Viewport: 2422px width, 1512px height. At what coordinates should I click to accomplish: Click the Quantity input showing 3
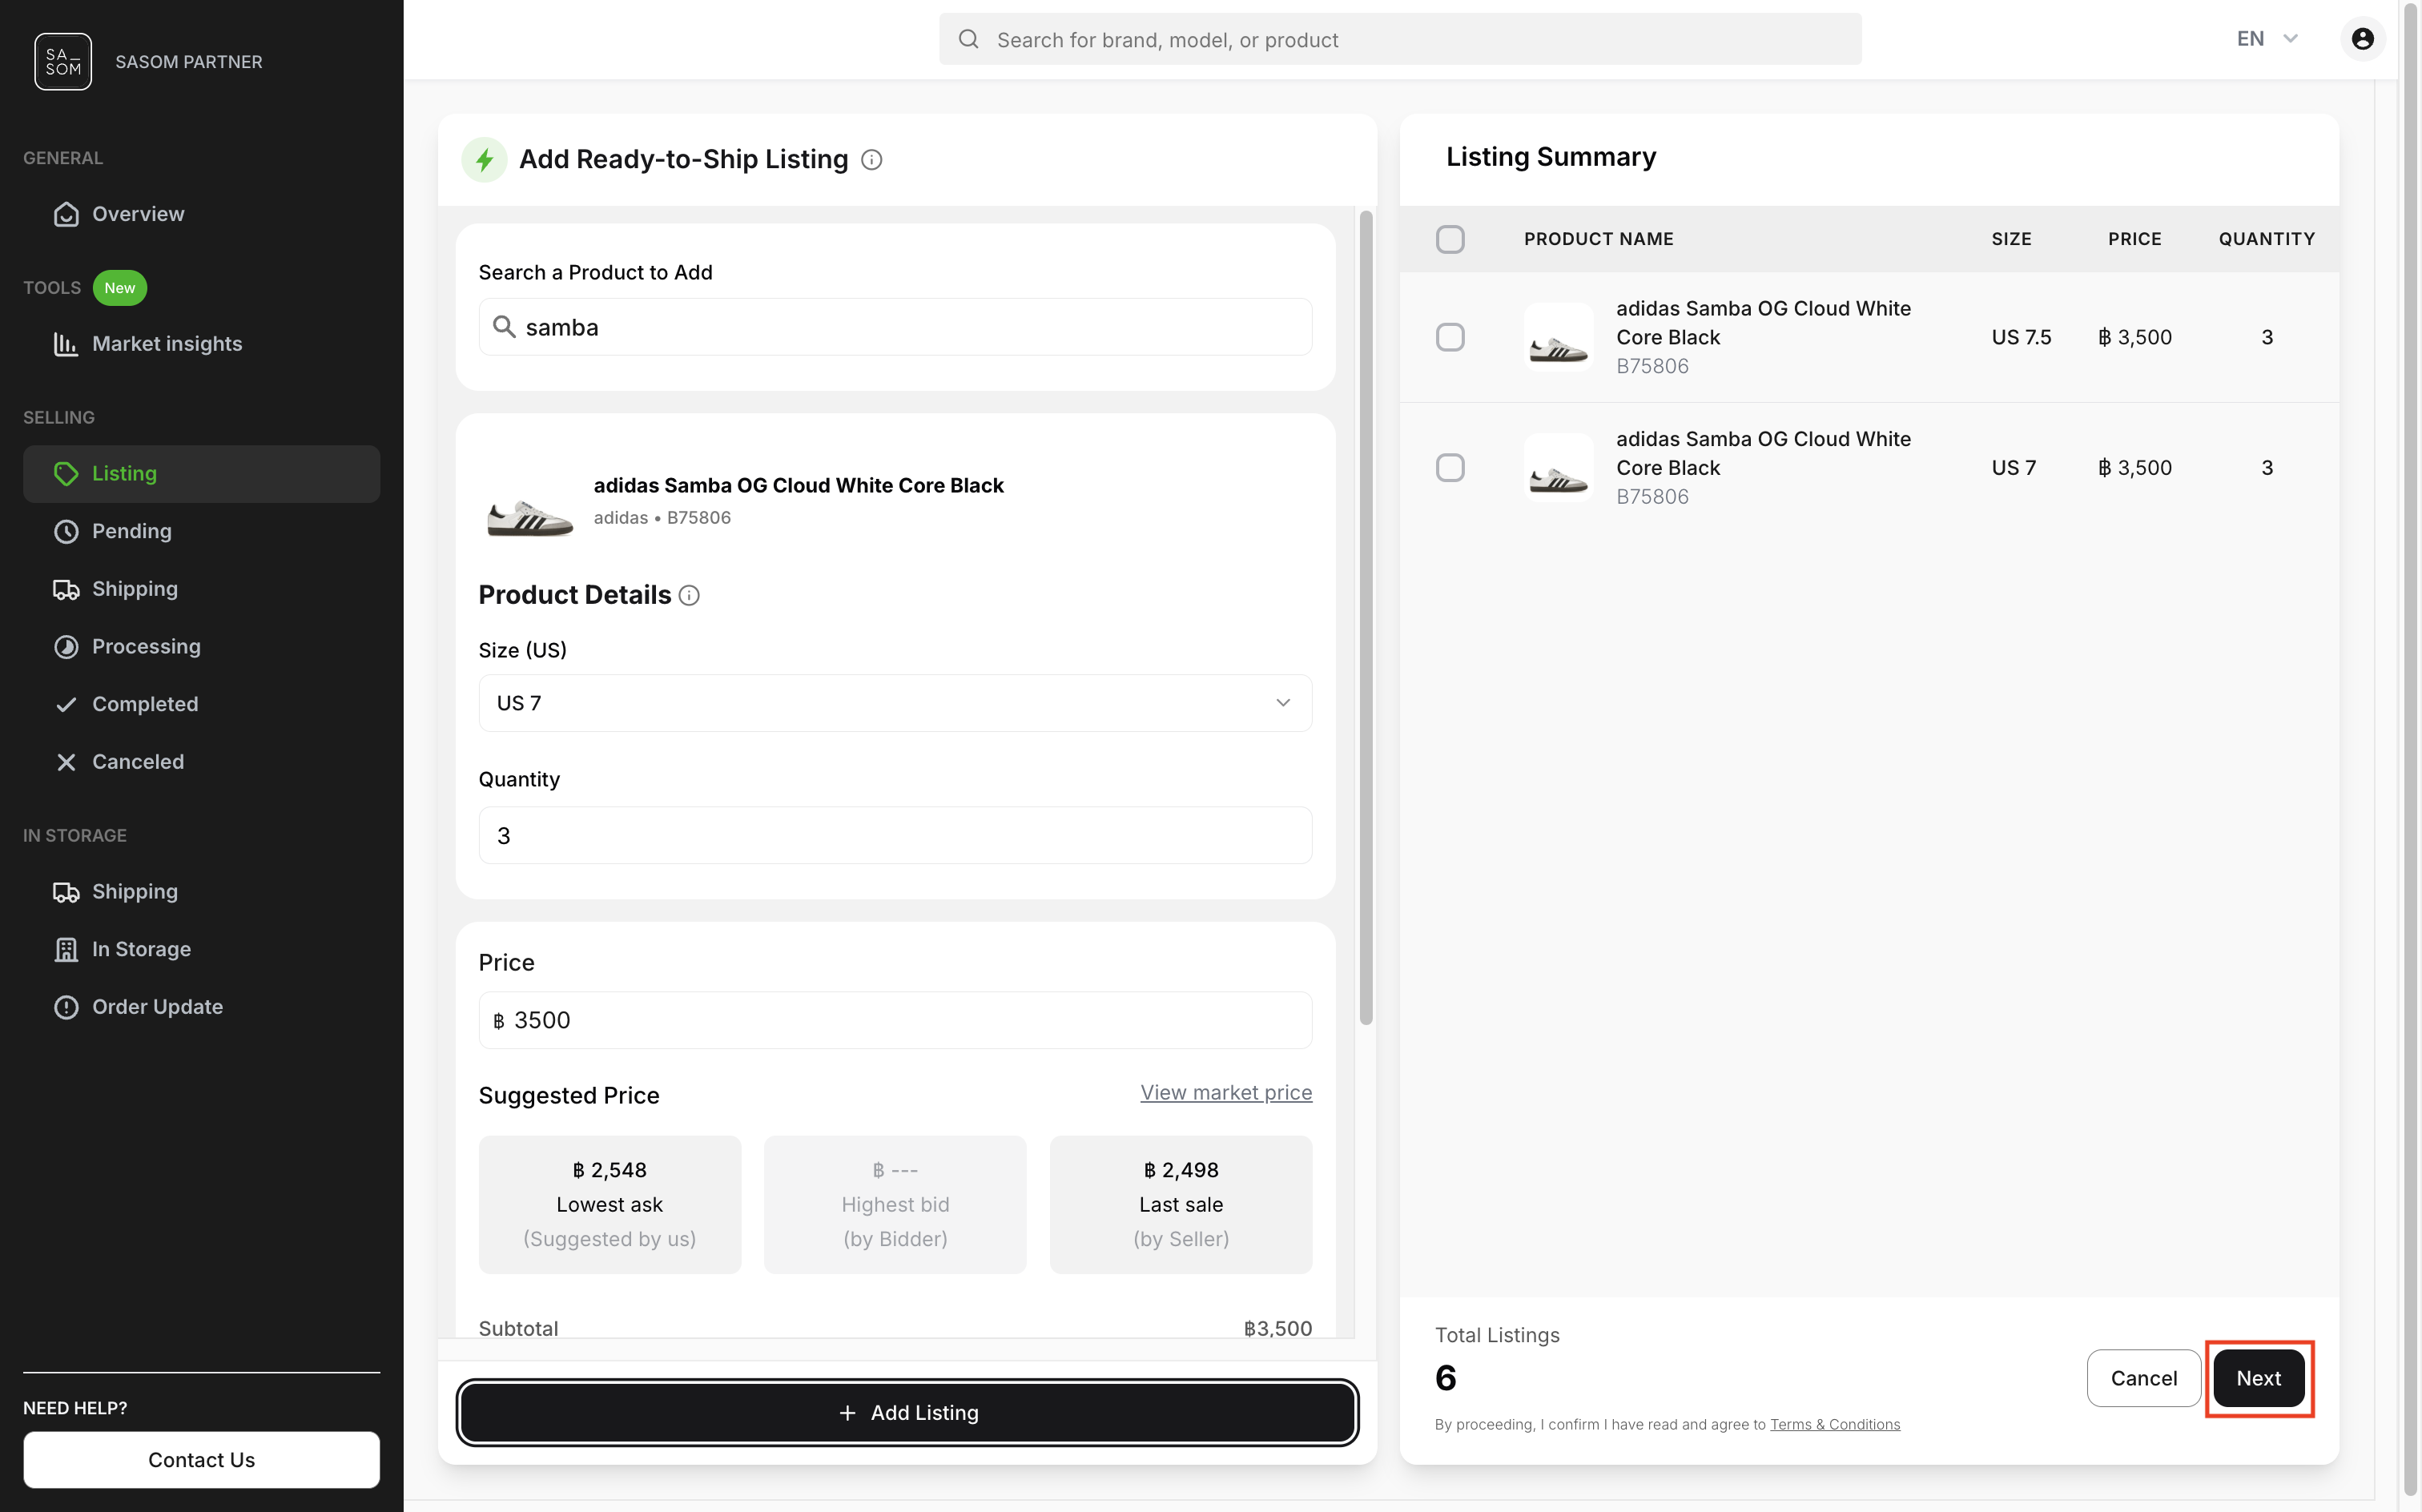pyautogui.click(x=894, y=835)
